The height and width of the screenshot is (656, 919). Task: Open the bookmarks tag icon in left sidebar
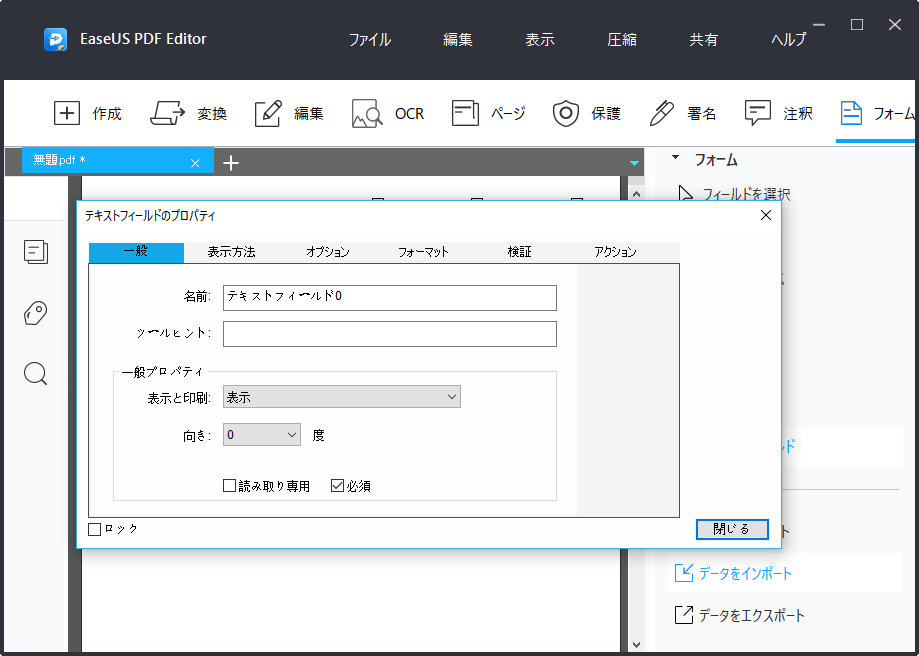tap(36, 313)
